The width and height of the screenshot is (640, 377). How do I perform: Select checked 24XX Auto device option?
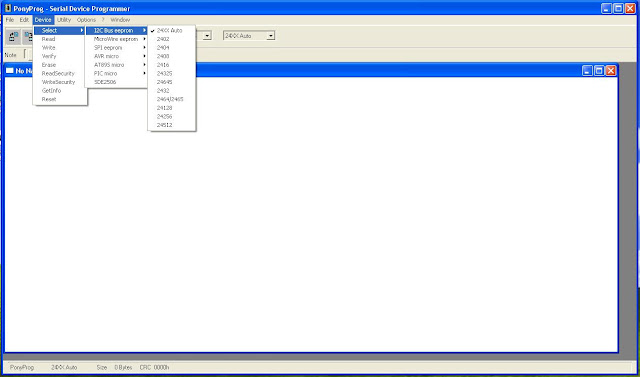pos(172,31)
